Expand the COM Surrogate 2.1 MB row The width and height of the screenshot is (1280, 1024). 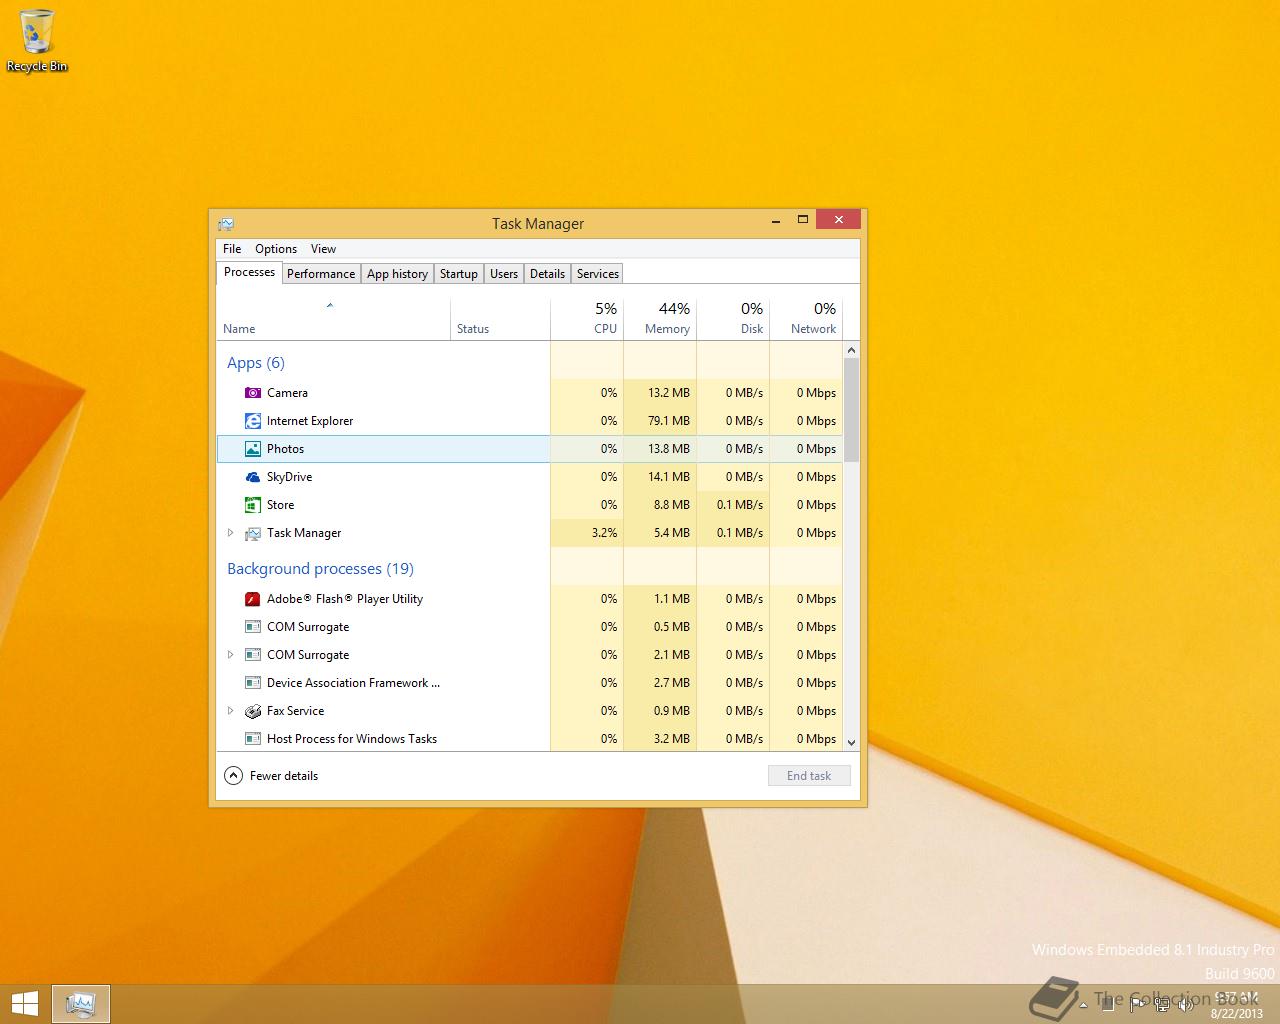coord(230,655)
